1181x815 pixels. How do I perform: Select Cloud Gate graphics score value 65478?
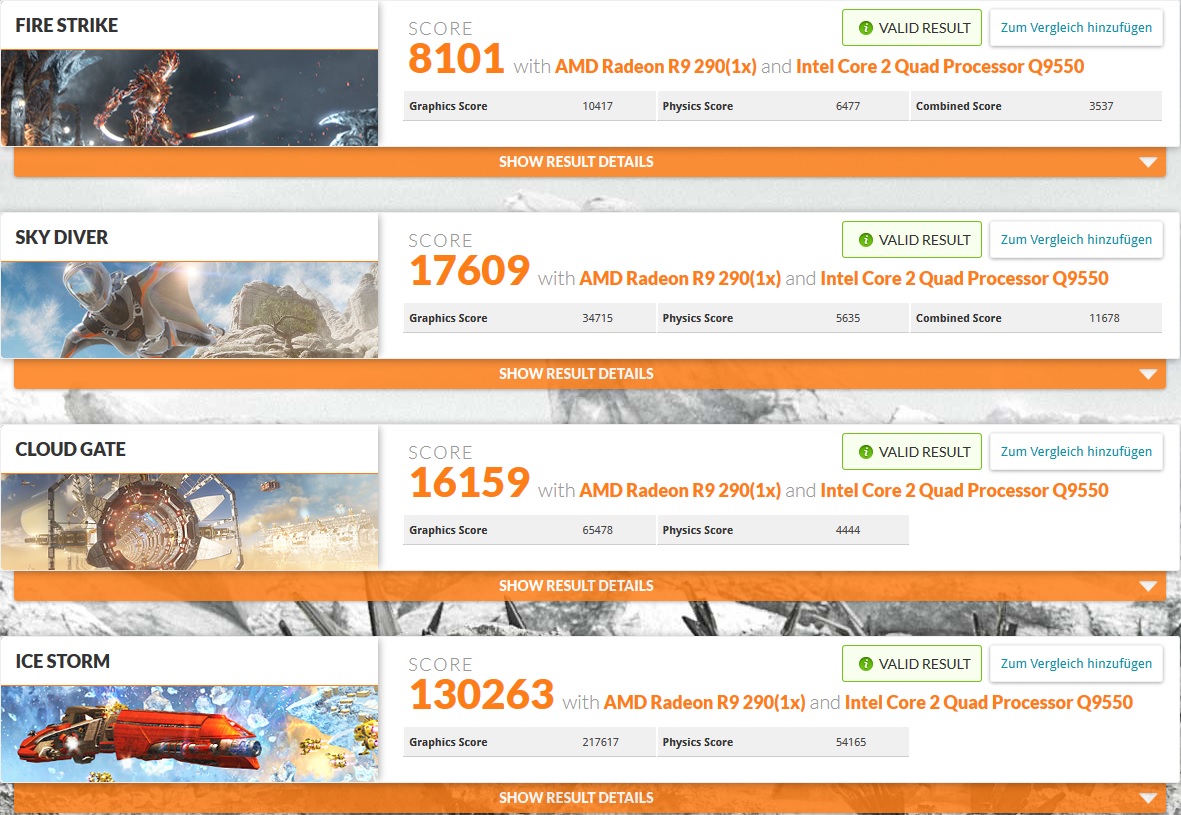pyautogui.click(x=597, y=530)
